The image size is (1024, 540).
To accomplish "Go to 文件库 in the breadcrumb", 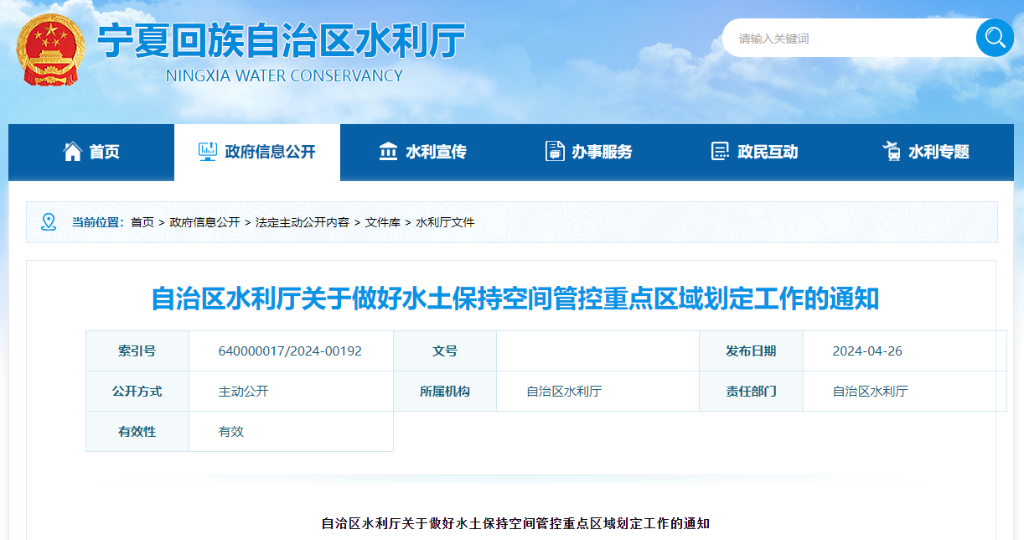I will tap(383, 222).
